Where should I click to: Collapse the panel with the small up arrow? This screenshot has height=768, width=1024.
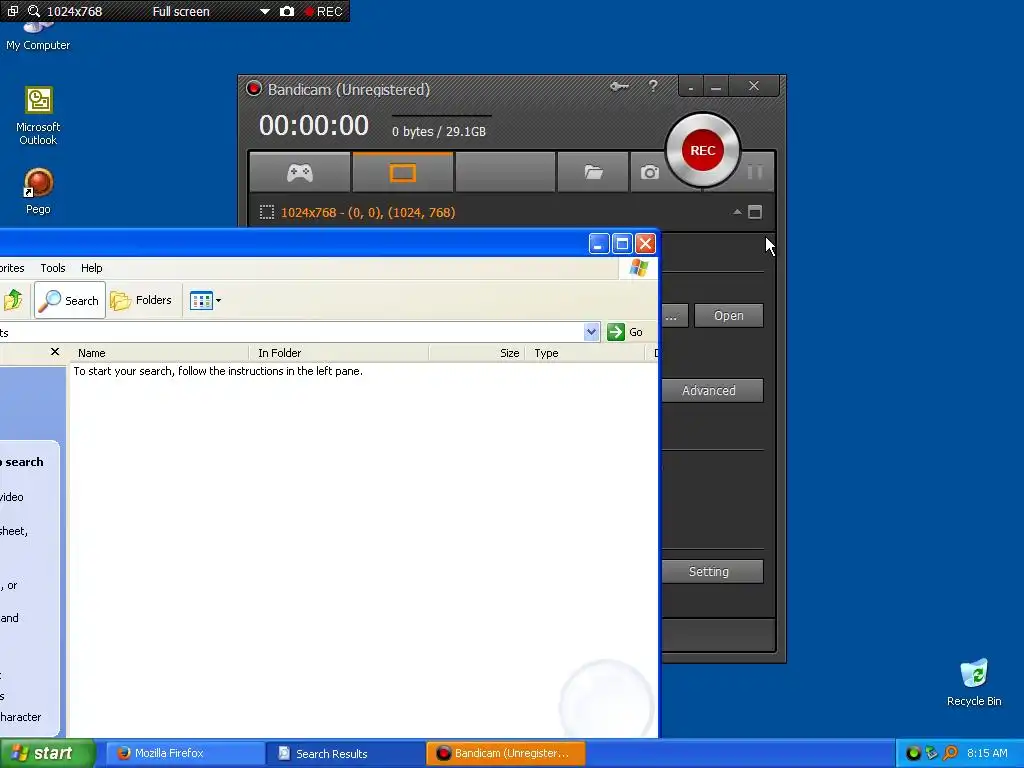737,212
